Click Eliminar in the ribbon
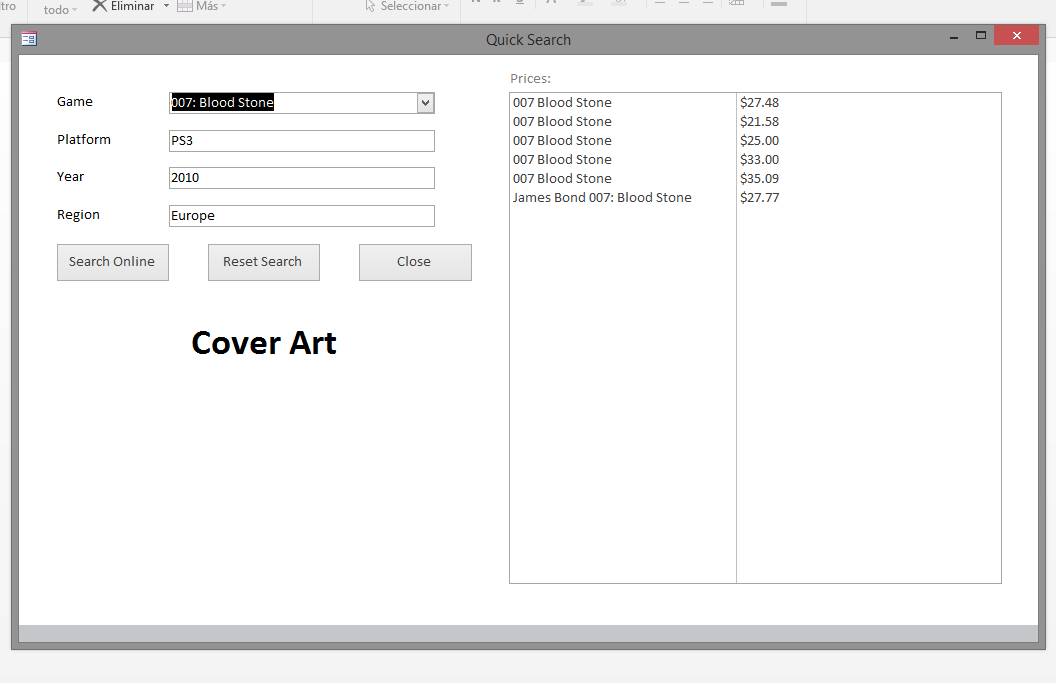Image resolution: width=1056 pixels, height=683 pixels. tap(124, 6)
